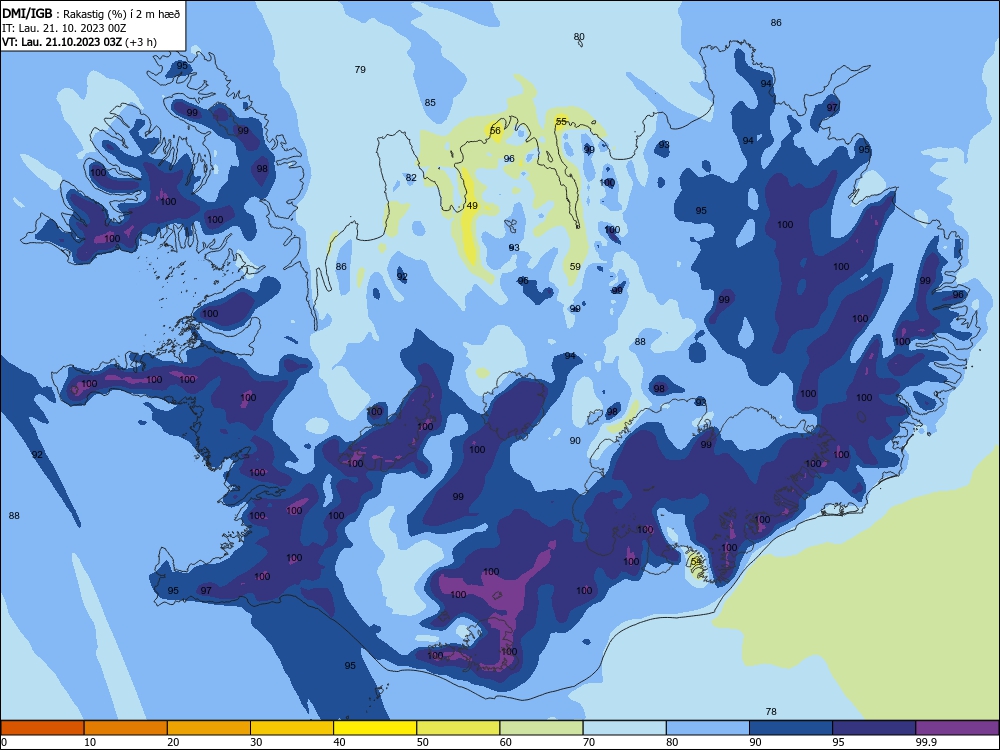Click the '90' legend scale label

point(756,742)
